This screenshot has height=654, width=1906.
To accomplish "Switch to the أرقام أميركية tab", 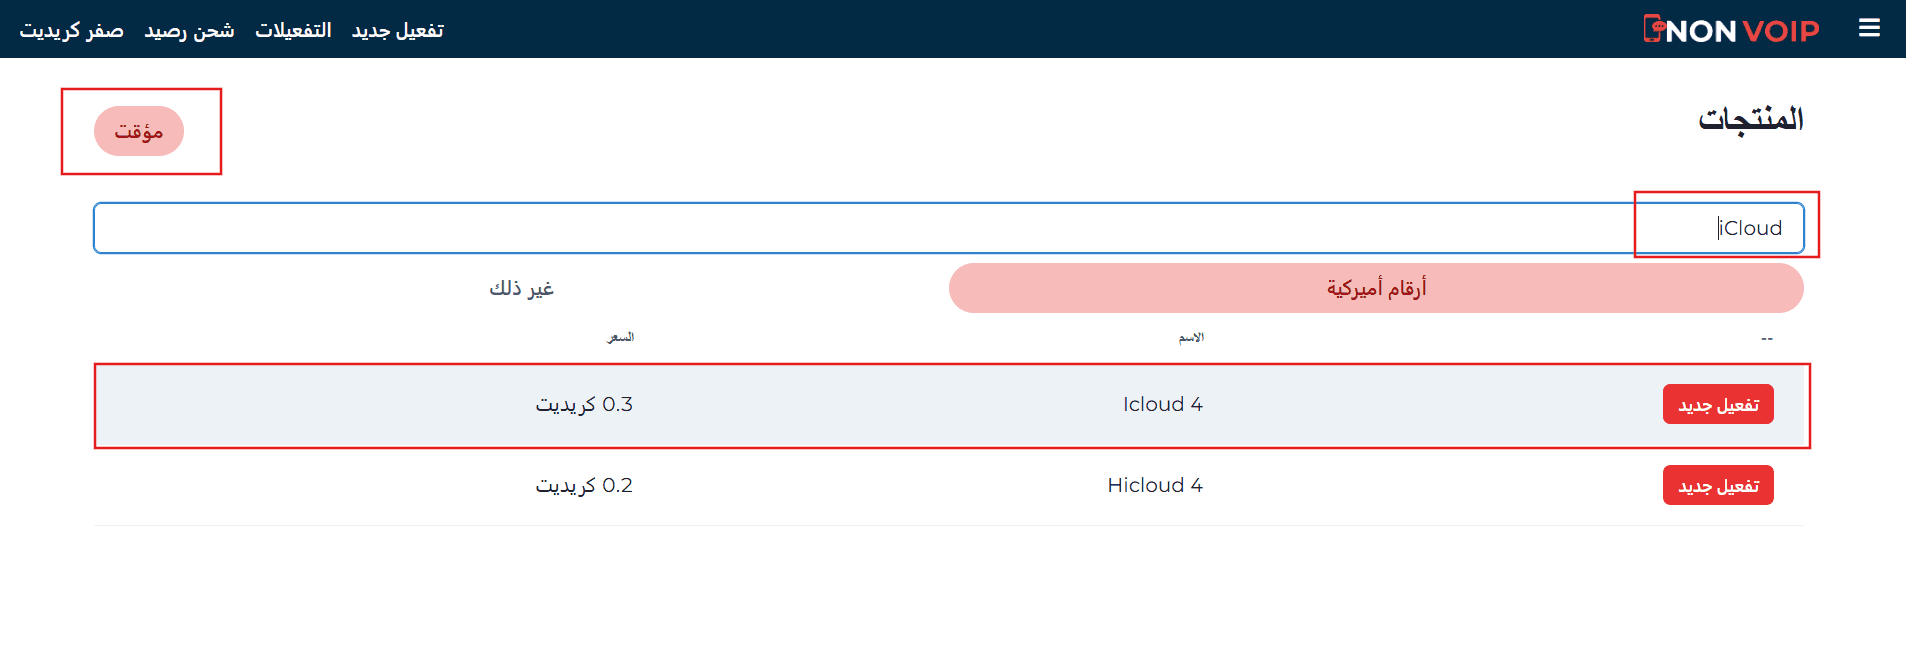I will click(1375, 288).
